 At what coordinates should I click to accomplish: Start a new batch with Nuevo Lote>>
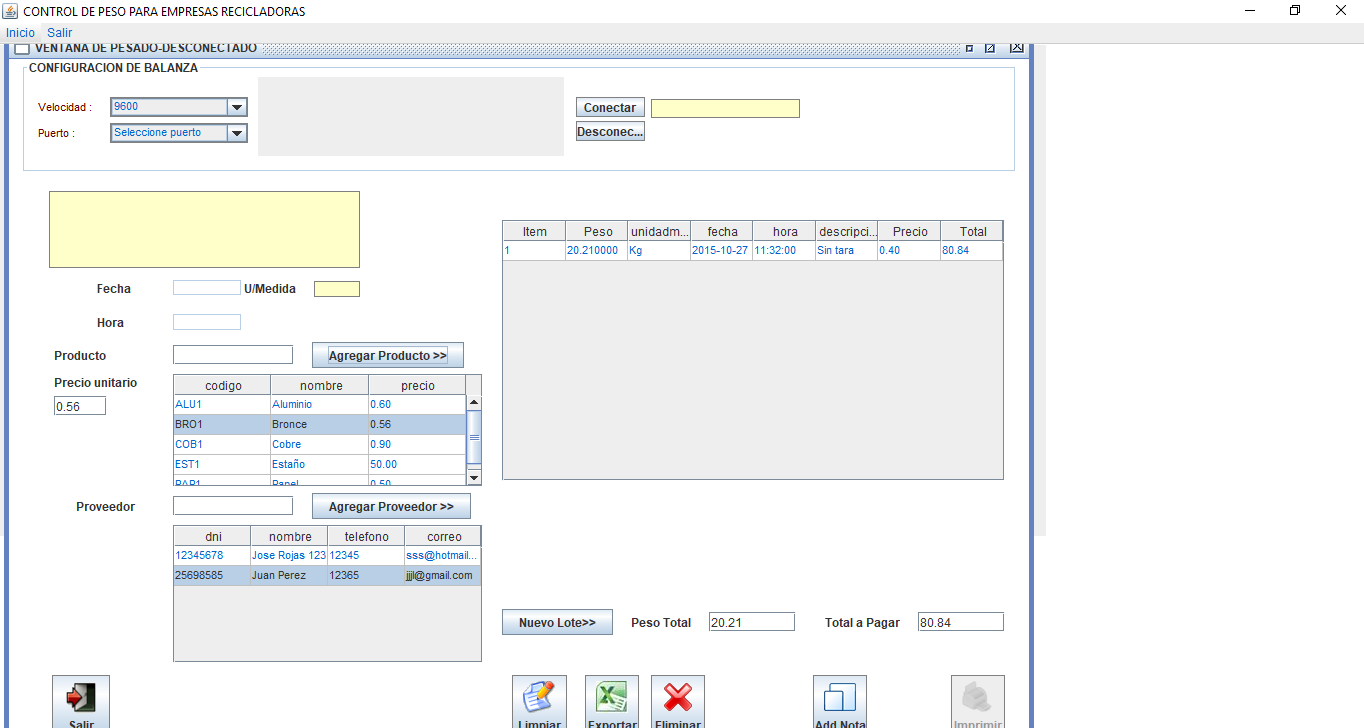556,623
